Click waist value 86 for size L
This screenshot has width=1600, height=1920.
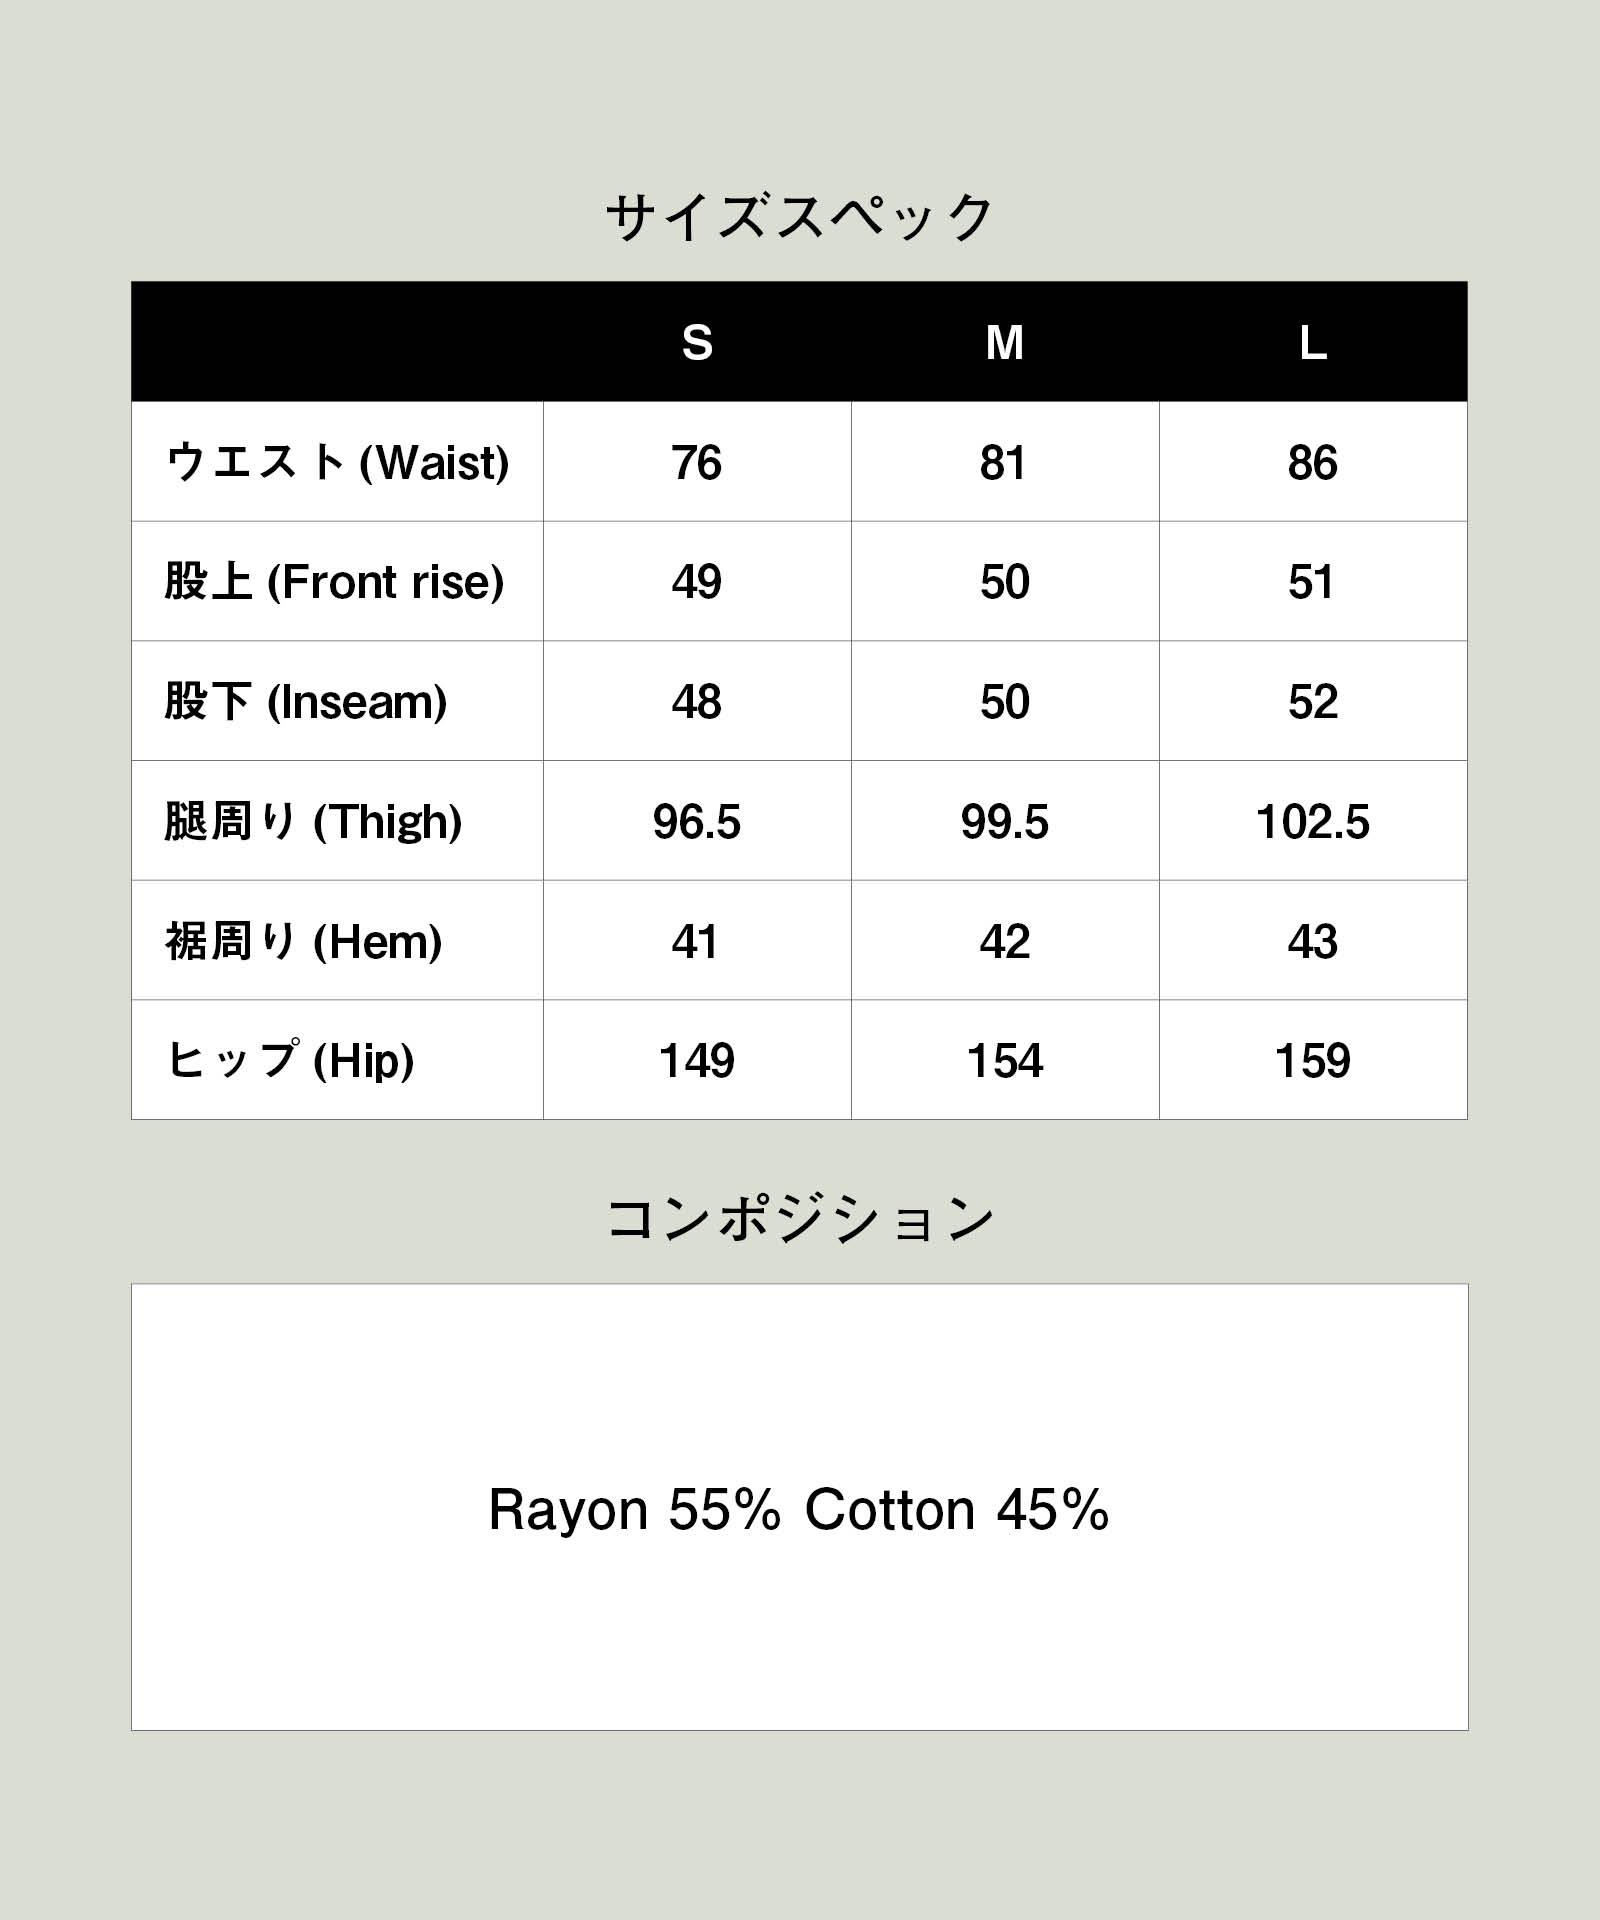(1313, 463)
